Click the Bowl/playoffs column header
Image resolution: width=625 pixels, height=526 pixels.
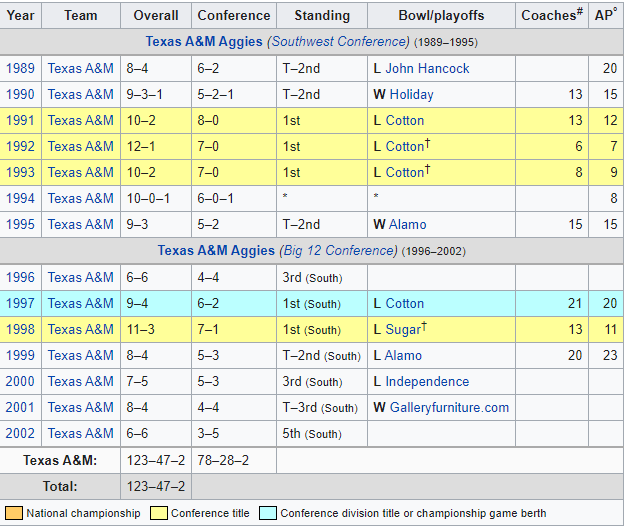441,15
